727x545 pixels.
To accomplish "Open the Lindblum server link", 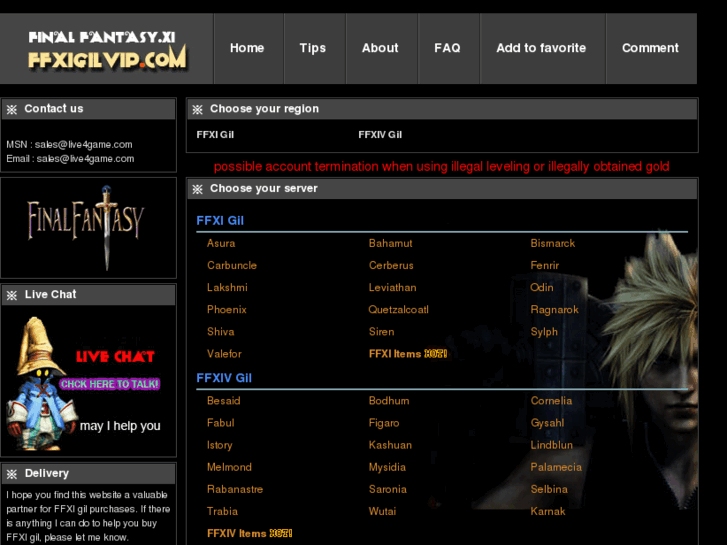I will tap(552, 445).
